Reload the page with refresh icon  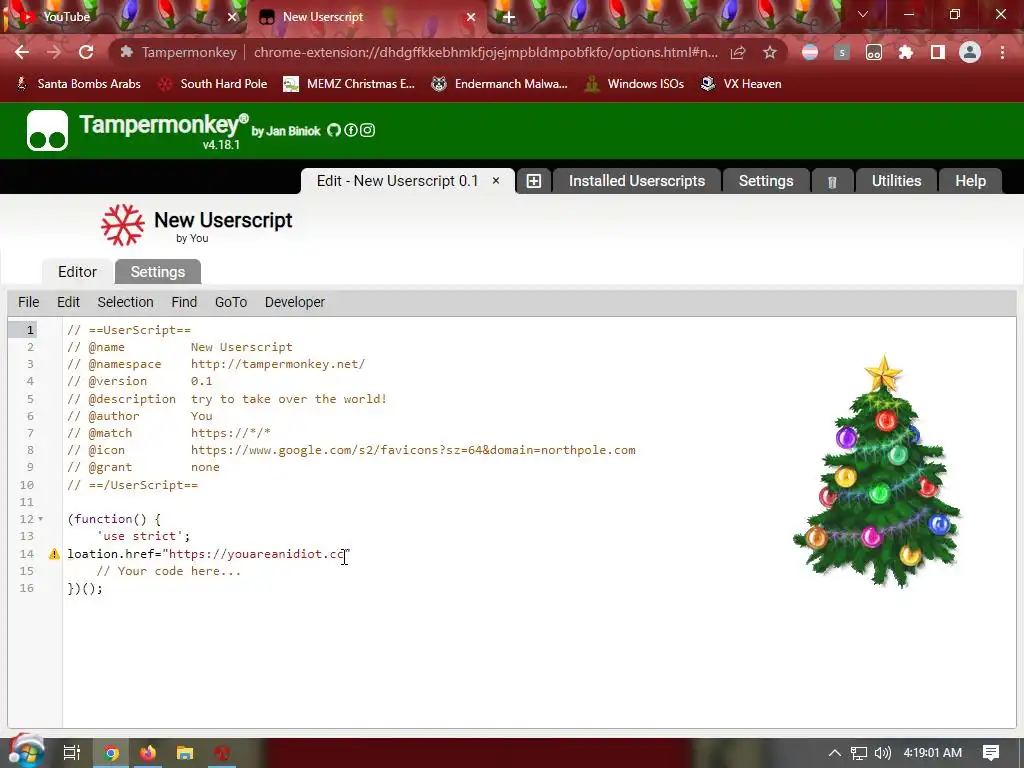tap(86, 52)
